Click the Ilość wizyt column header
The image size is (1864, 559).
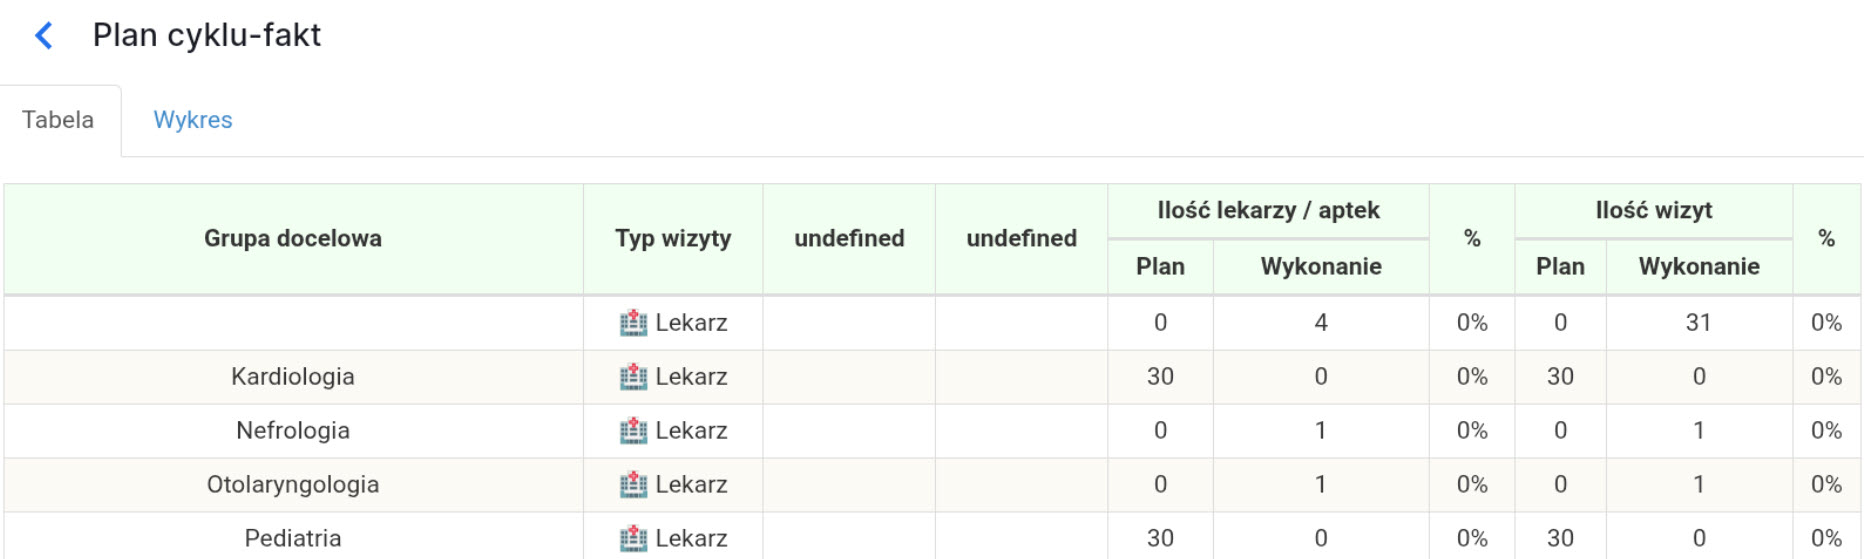tap(1653, 210)
